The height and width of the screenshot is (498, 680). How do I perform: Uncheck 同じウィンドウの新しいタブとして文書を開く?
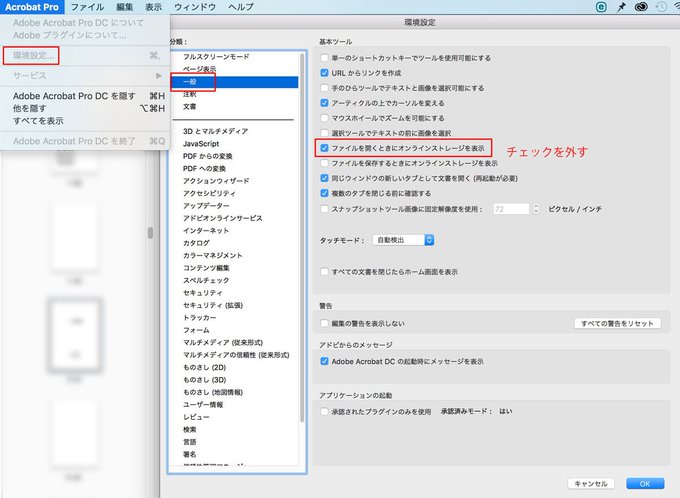pos(324,178)
